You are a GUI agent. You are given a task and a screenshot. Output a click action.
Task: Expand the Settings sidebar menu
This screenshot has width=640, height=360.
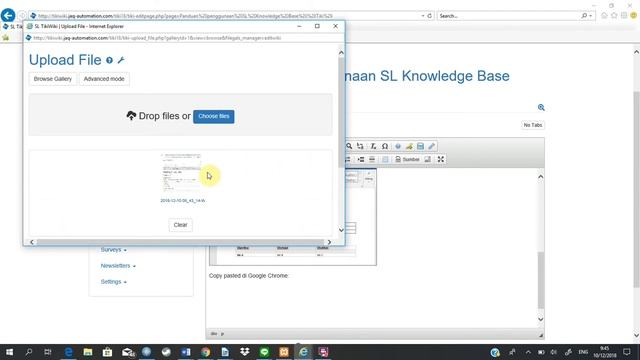(x=113, y=282)
